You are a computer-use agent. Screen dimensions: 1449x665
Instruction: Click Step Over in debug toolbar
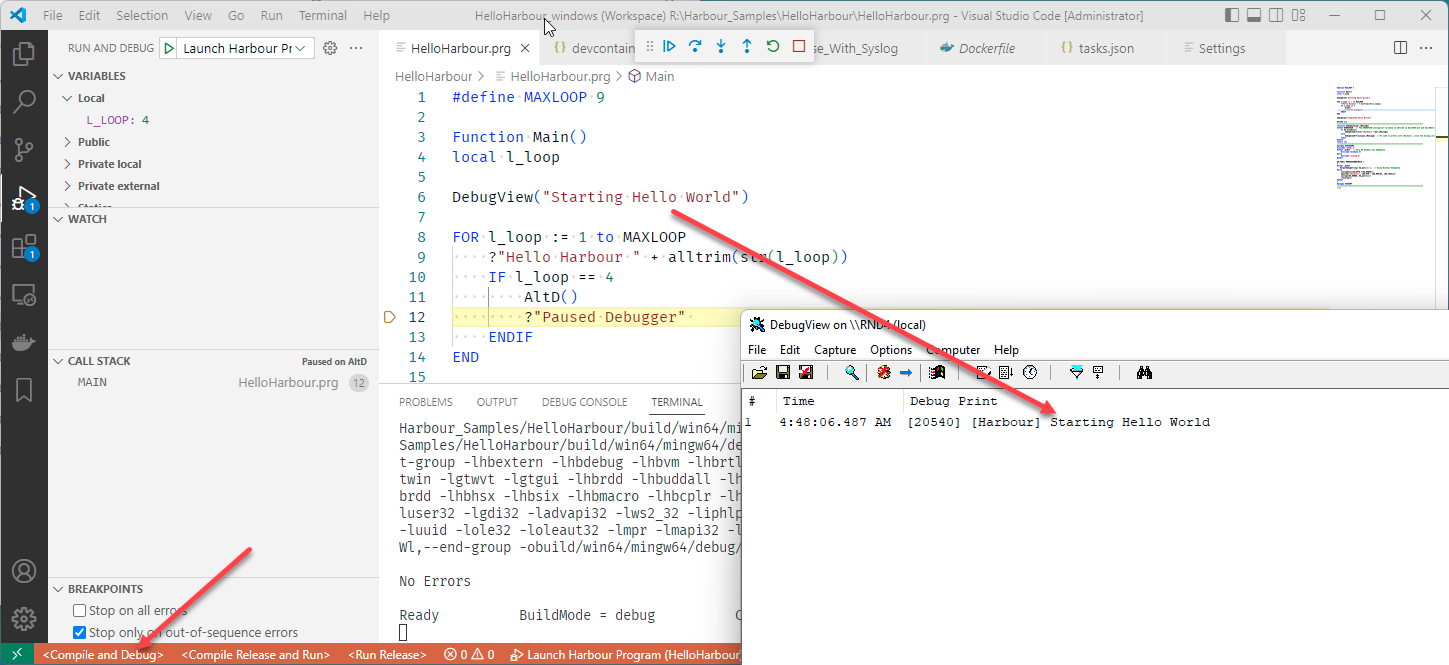(x=695, y=47)
